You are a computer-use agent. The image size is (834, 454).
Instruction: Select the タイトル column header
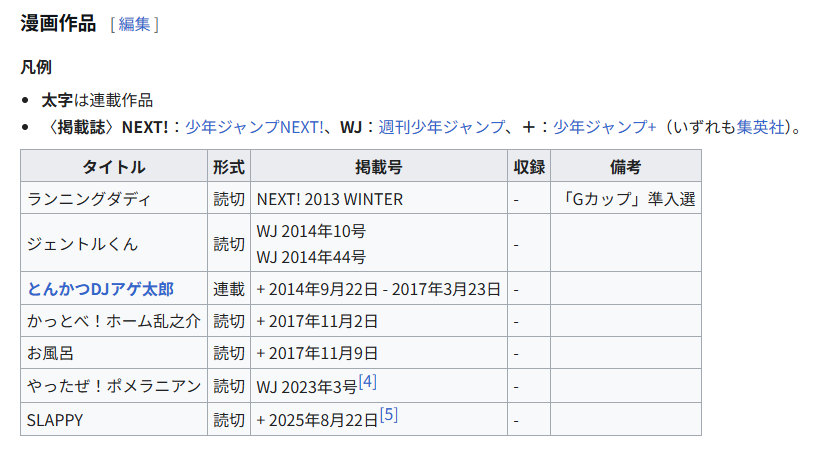(114, 167)
